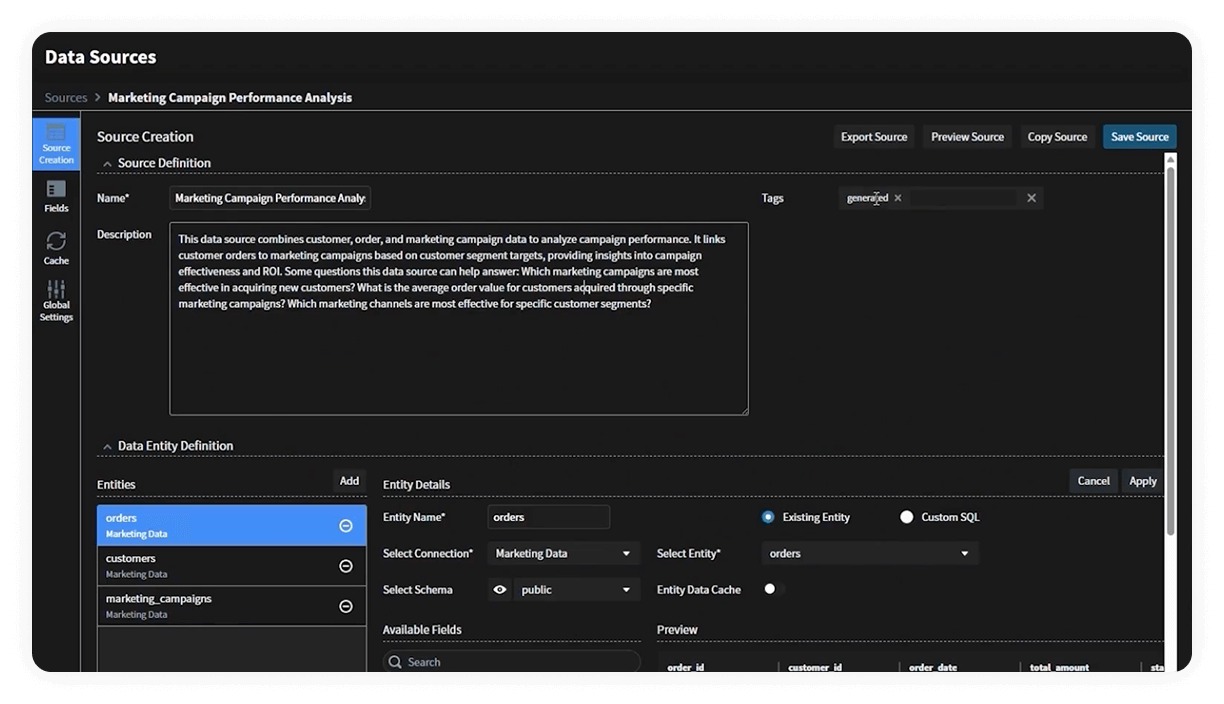The width and height of the screenshot is (1224, 704).
Task: Toggle the Entity Data Cache switch
Action: pos(773,589)
